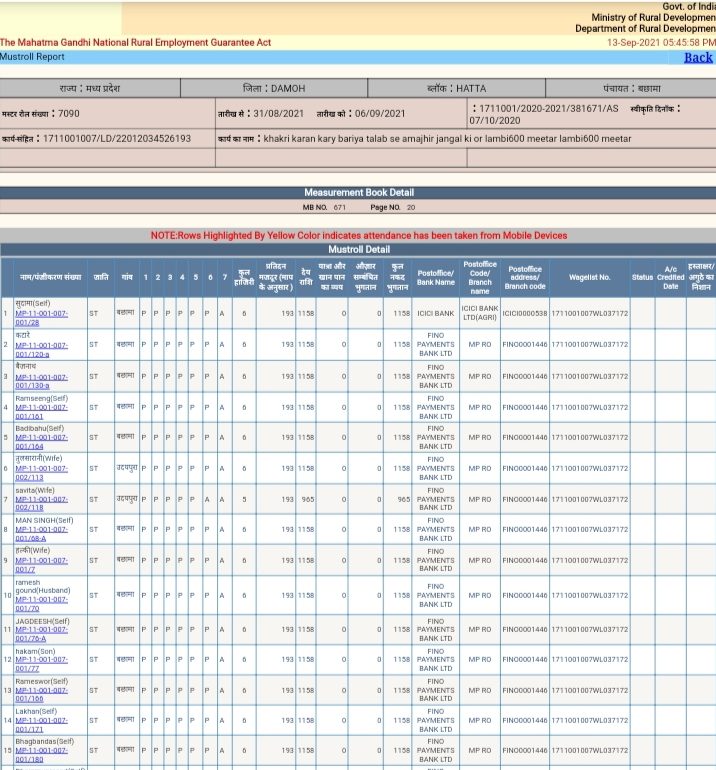Open Rameswor's job card 001/166 link
Viewport: 716px width, 770px height.
pyautogui.click(x=41, y=694)
